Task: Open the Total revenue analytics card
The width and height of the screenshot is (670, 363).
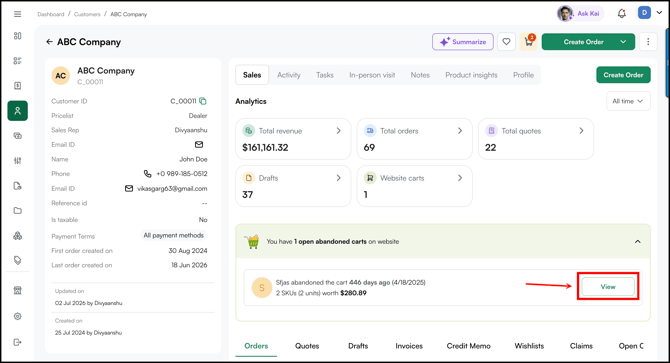Action: pyautogui.click(x=293, y=139)
